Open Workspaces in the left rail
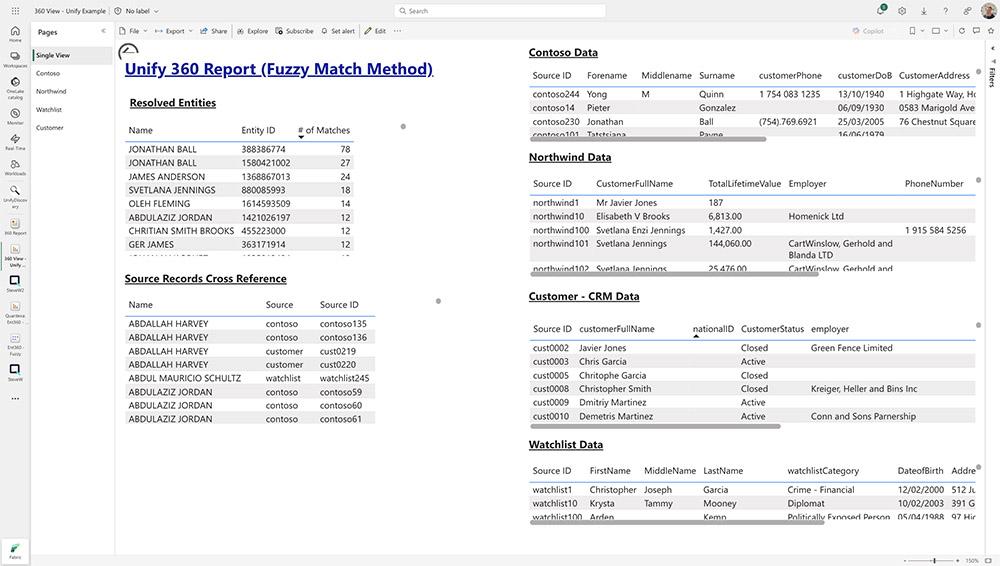Viewport: 1000px width, 566px height. click(15, 59)
